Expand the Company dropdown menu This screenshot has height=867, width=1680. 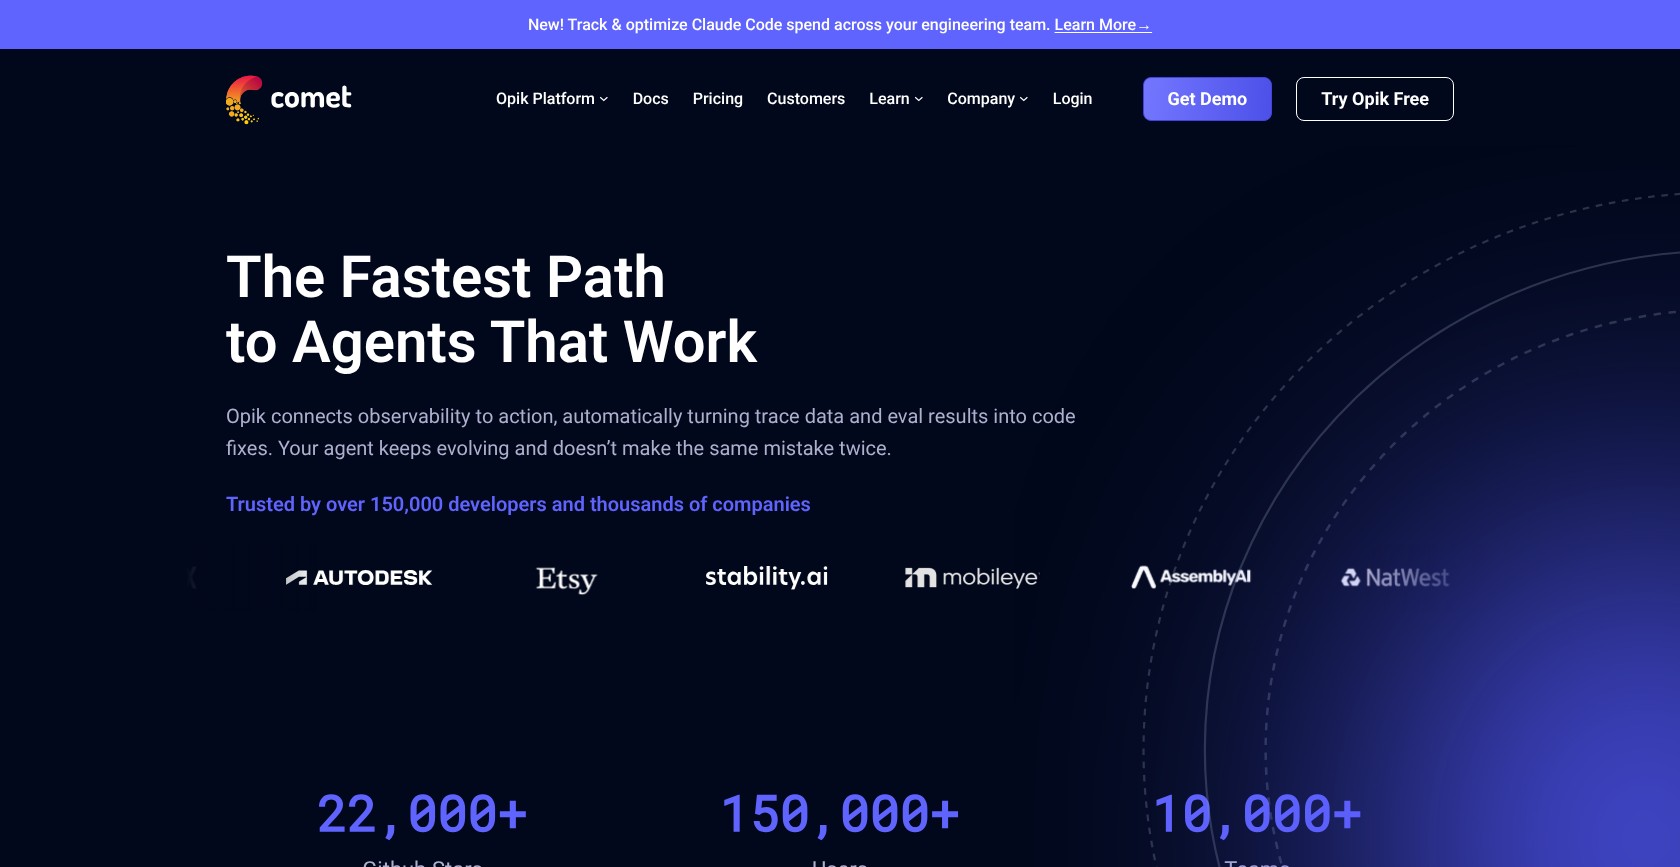pos(987,99)
